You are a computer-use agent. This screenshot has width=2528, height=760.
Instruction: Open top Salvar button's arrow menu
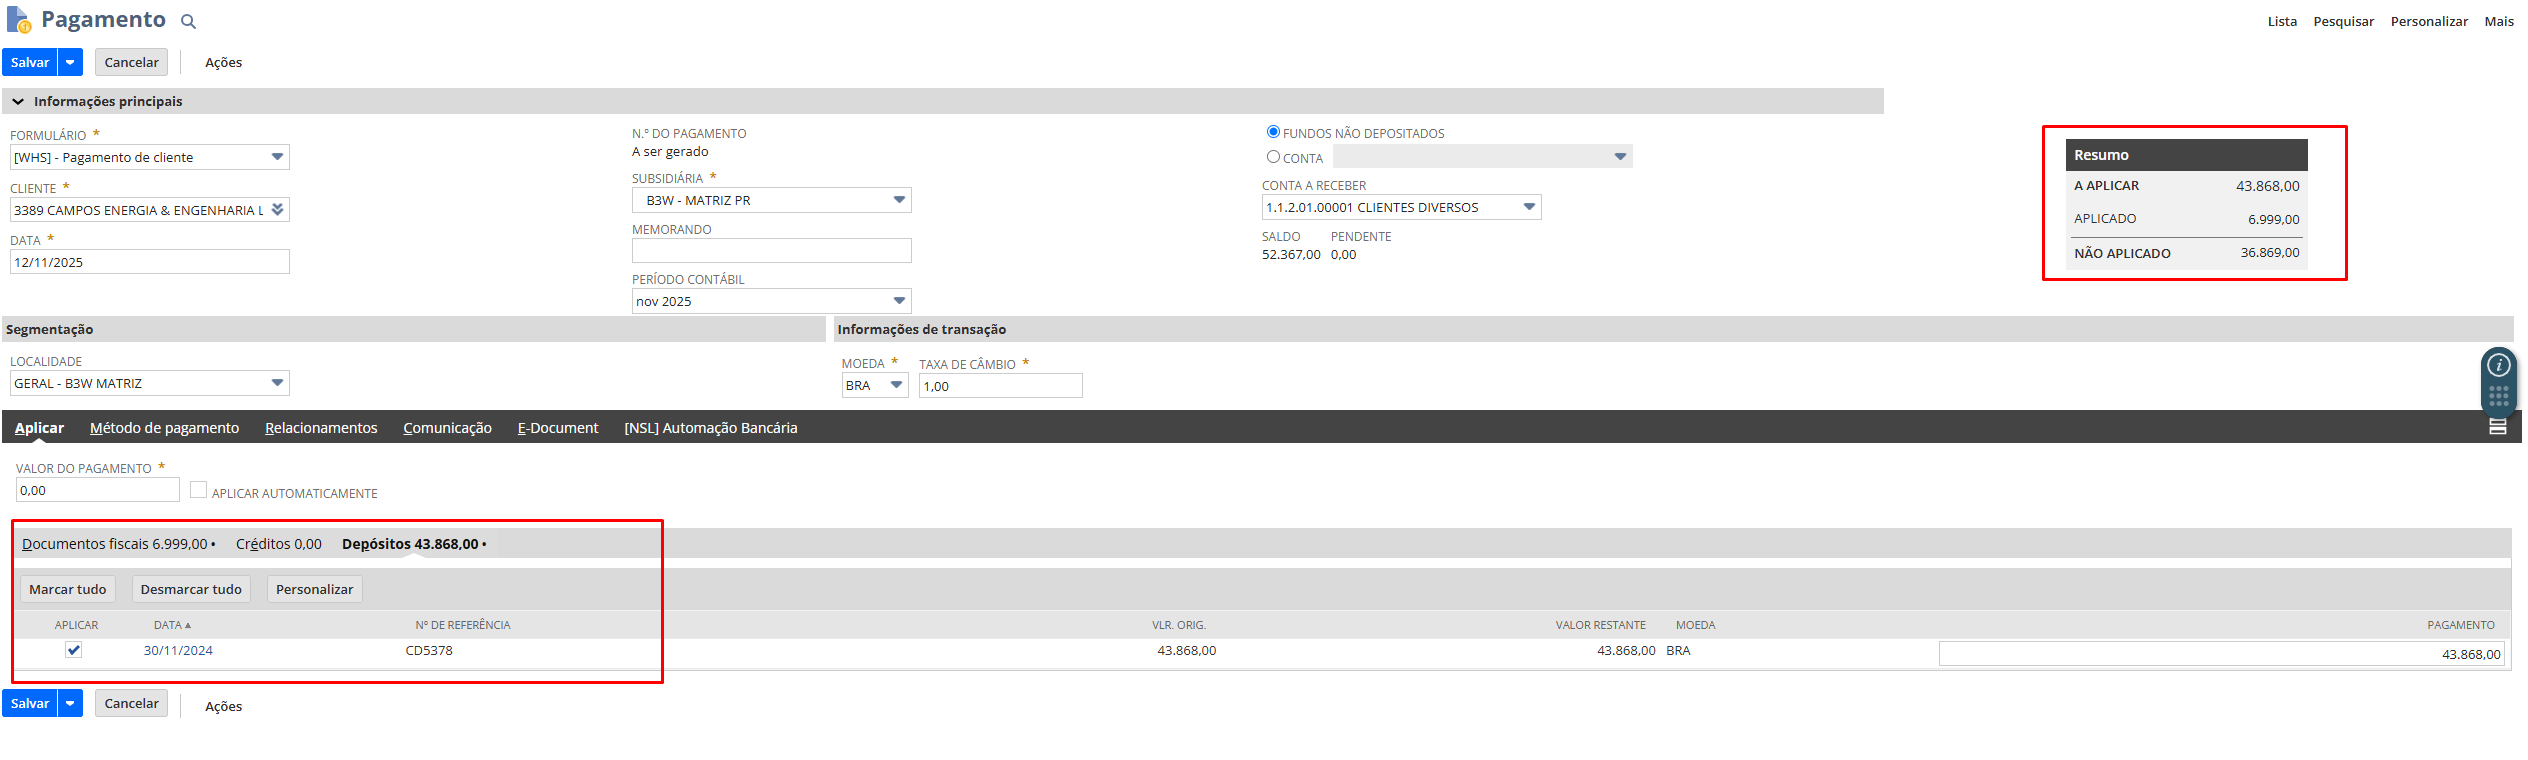[x=70, y=62]
